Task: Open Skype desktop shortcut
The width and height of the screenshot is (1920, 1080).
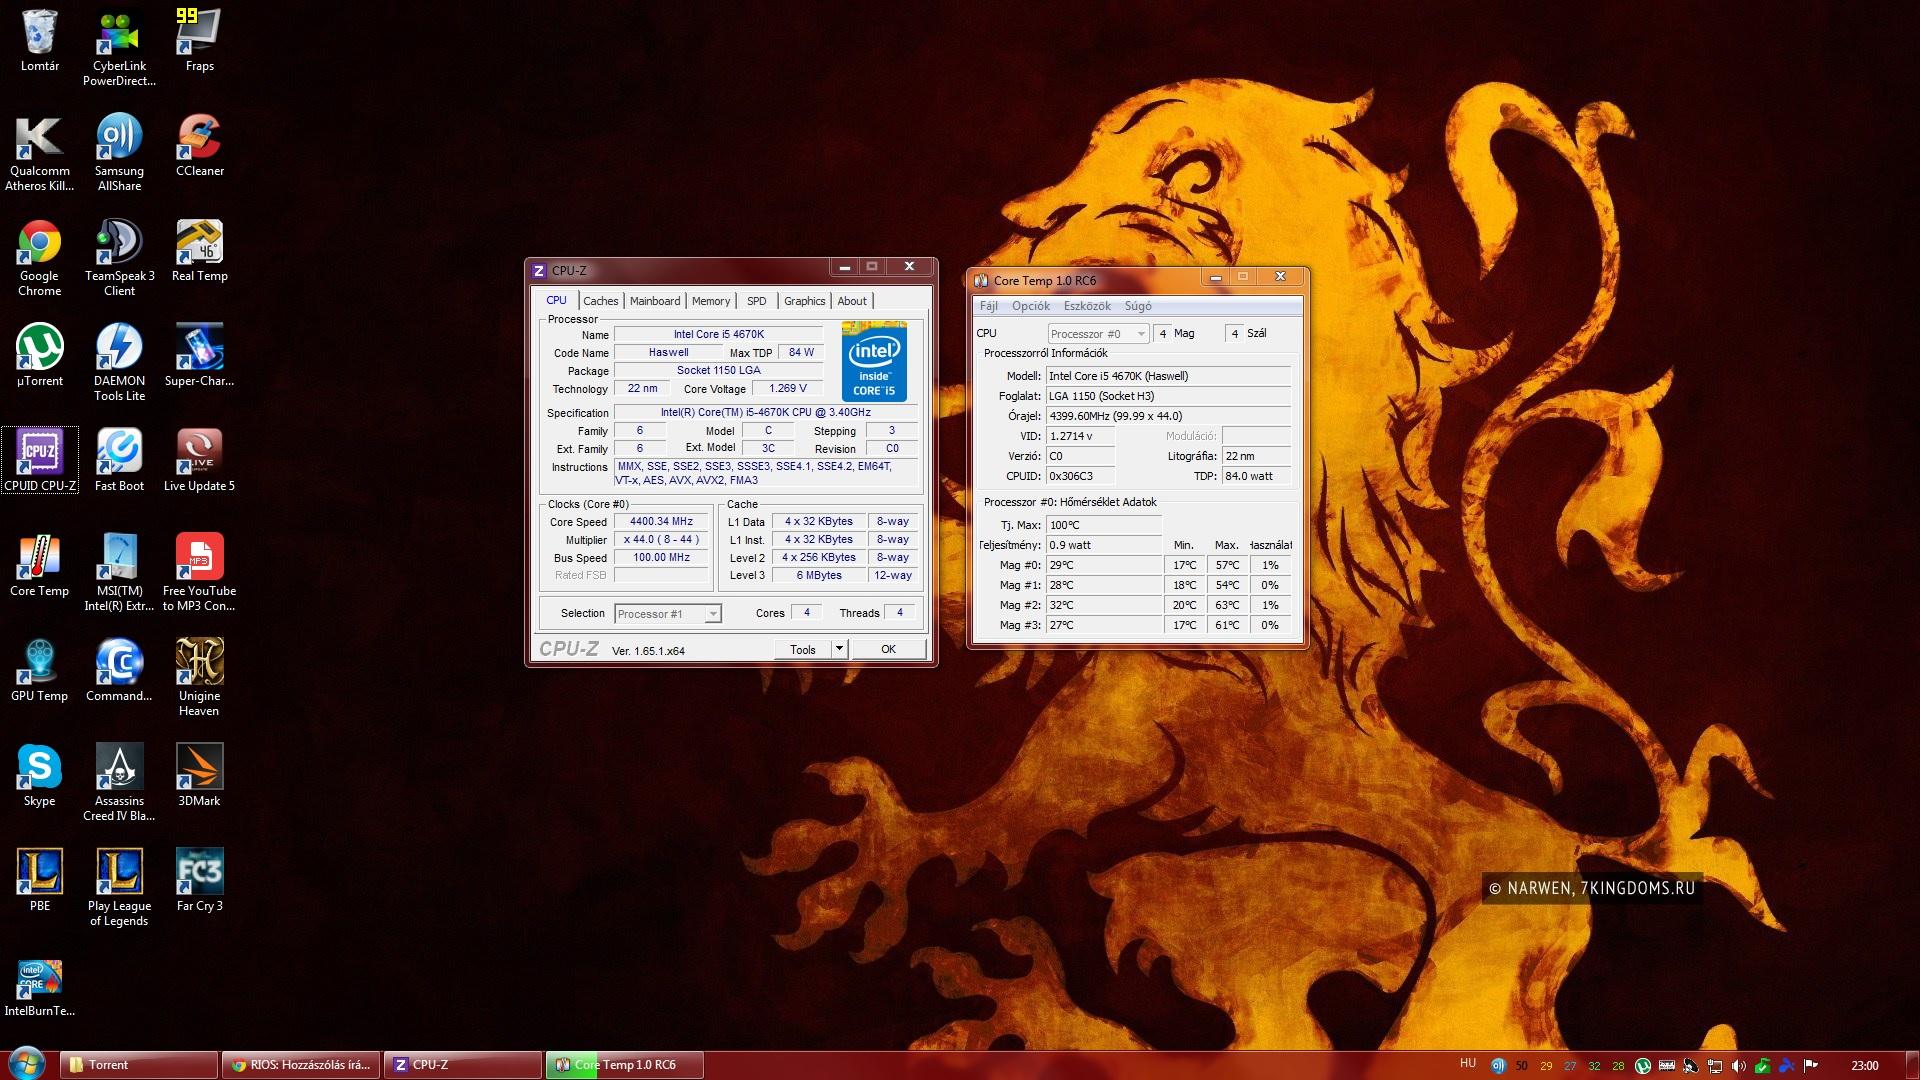Action: 40,777
